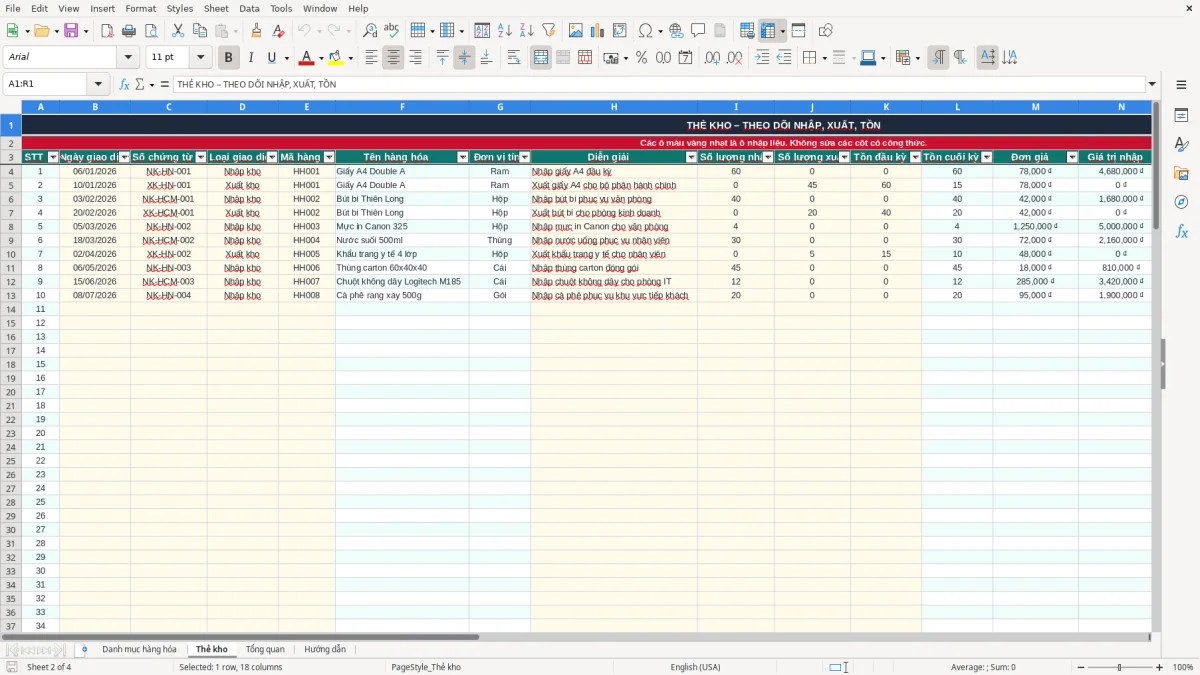Screen dimensions: 1200x675
Task: Toggle Italic formatting
Action: (x=250, y=58)
